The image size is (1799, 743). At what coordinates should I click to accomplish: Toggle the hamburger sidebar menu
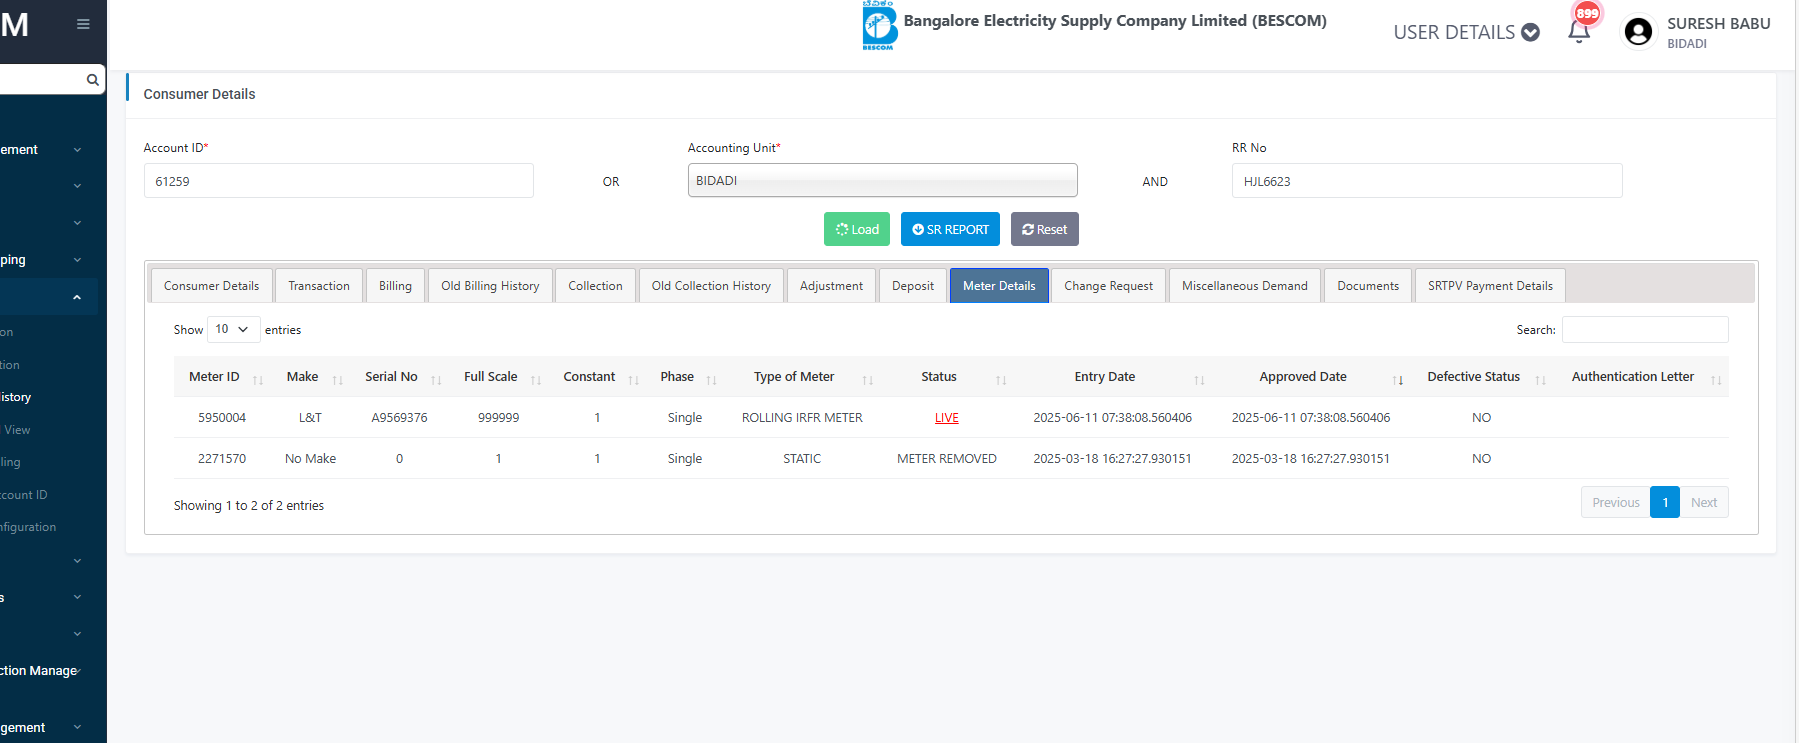(83, 24)
